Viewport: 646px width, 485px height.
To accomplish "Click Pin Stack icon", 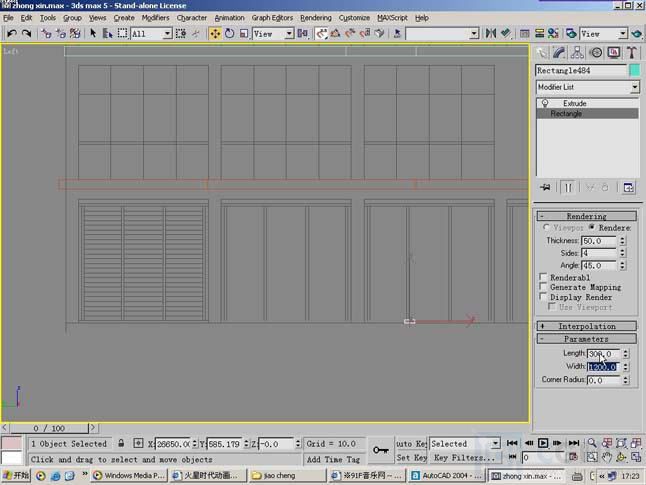I will pyautogui.click(x=545, y=187).
